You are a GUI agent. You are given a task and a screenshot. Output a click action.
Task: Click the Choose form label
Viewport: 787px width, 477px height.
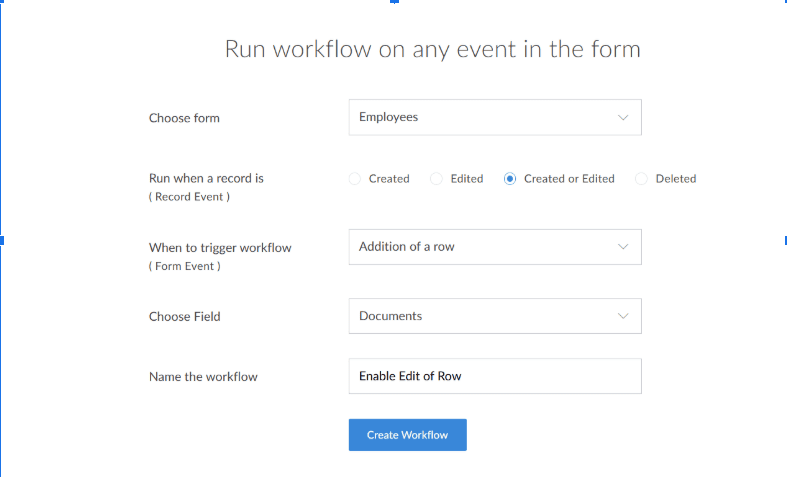click(184, 118)
